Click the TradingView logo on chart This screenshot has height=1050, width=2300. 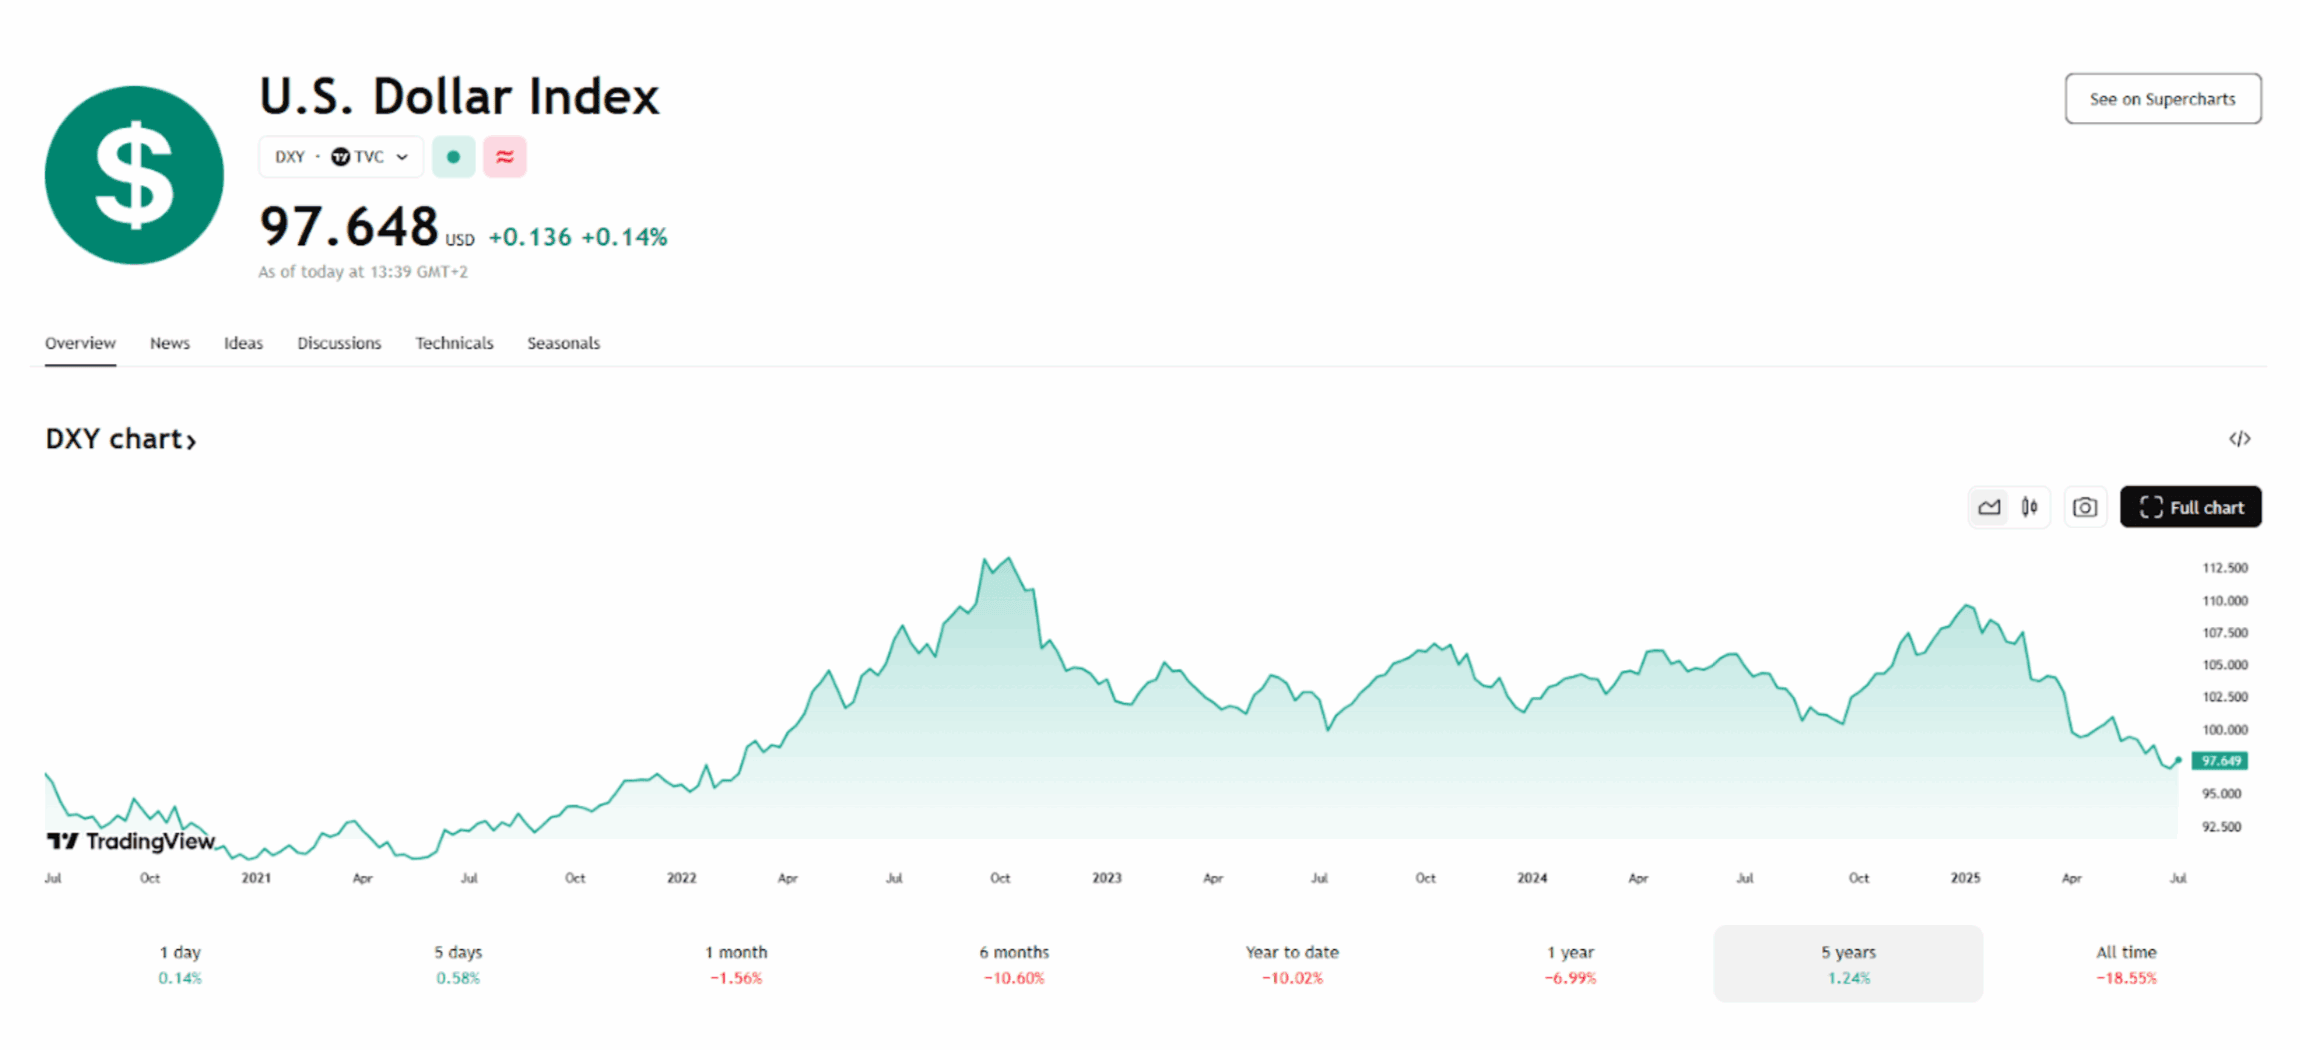pyautogui.click(x=131, y=841)
